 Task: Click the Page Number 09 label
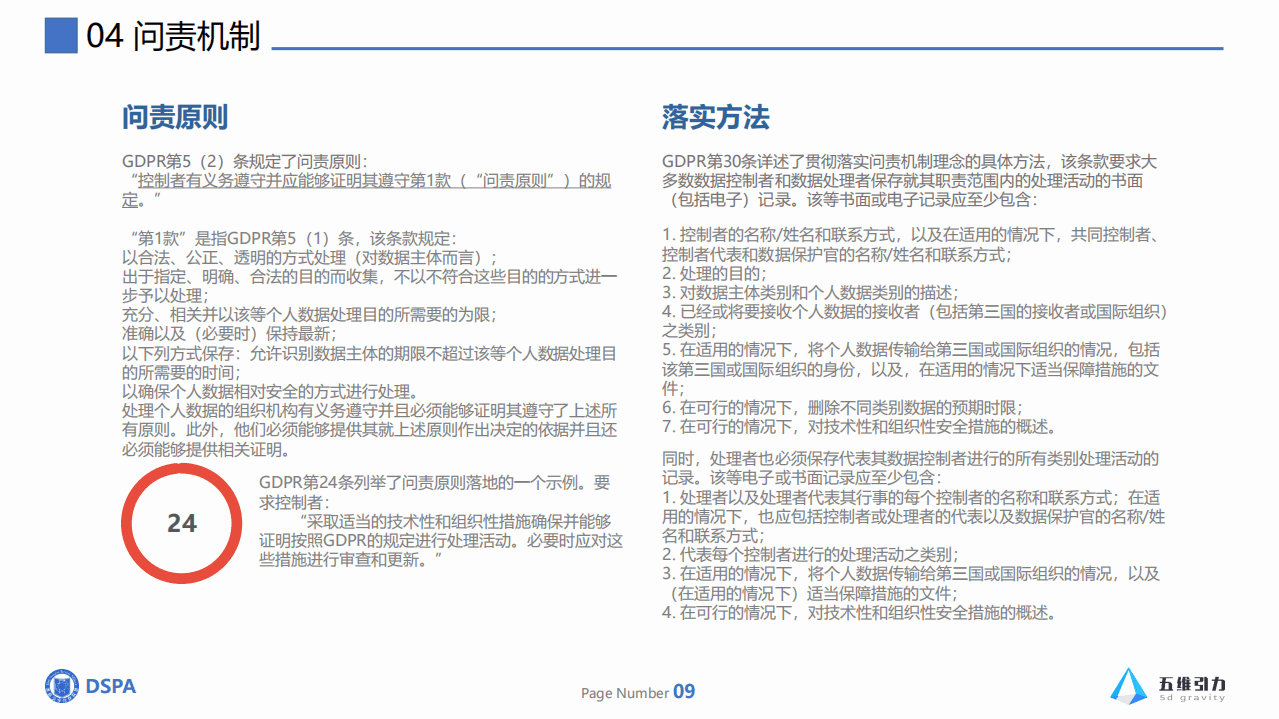(638, 692)
